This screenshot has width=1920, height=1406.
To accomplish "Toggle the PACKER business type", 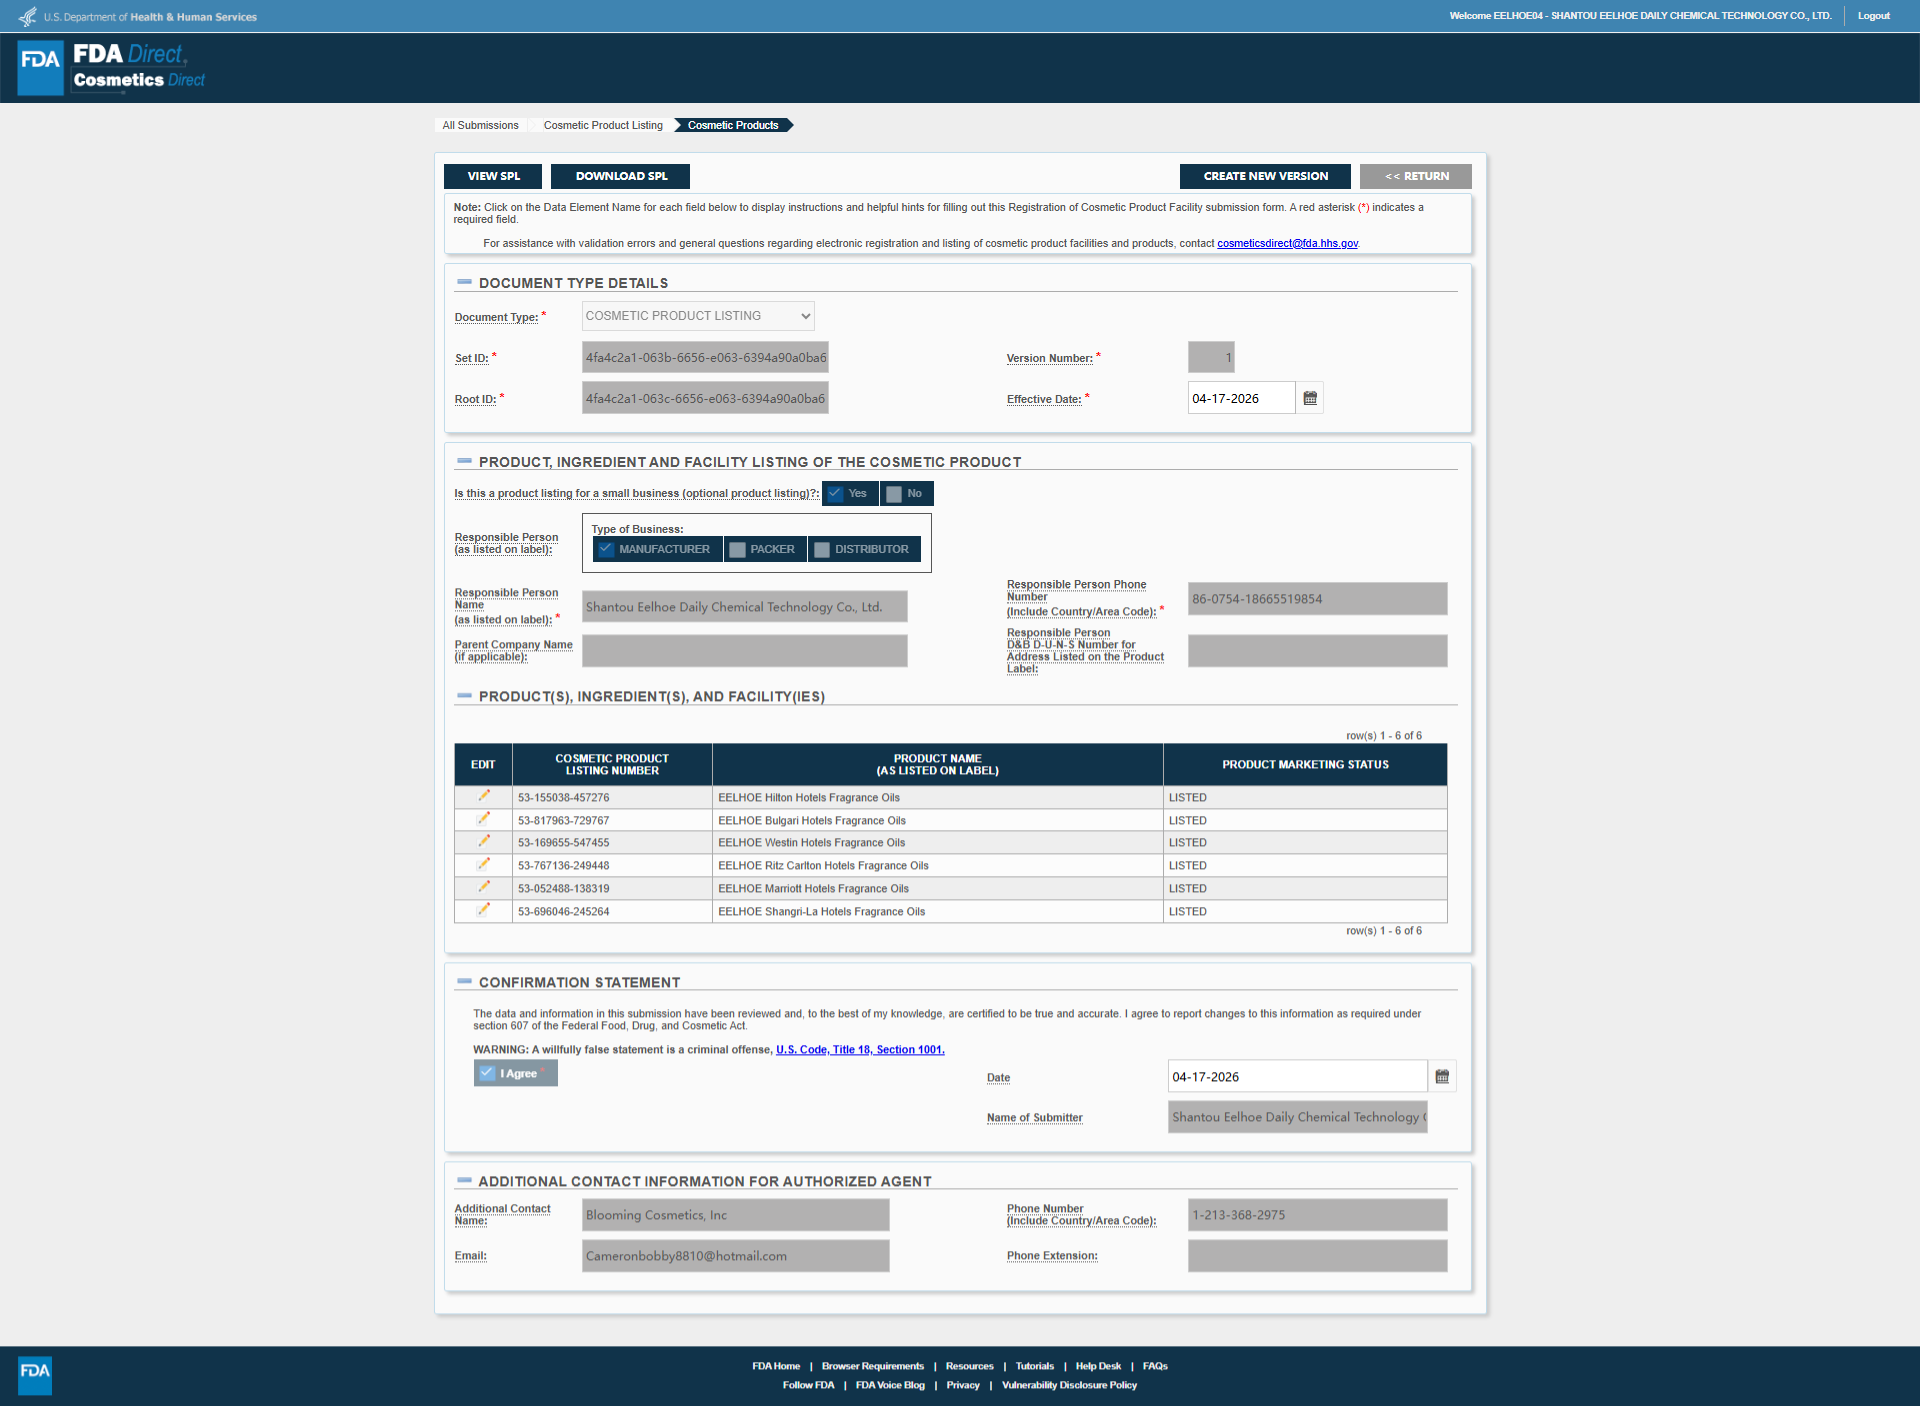I will (x=765, y=549).
